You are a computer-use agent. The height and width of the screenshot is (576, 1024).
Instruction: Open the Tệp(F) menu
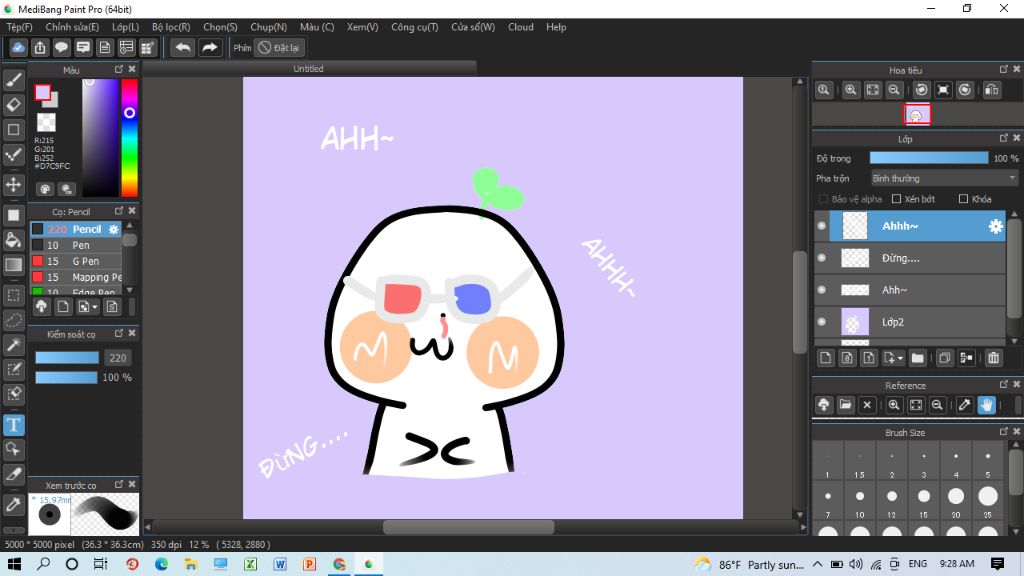coord(20,27)
